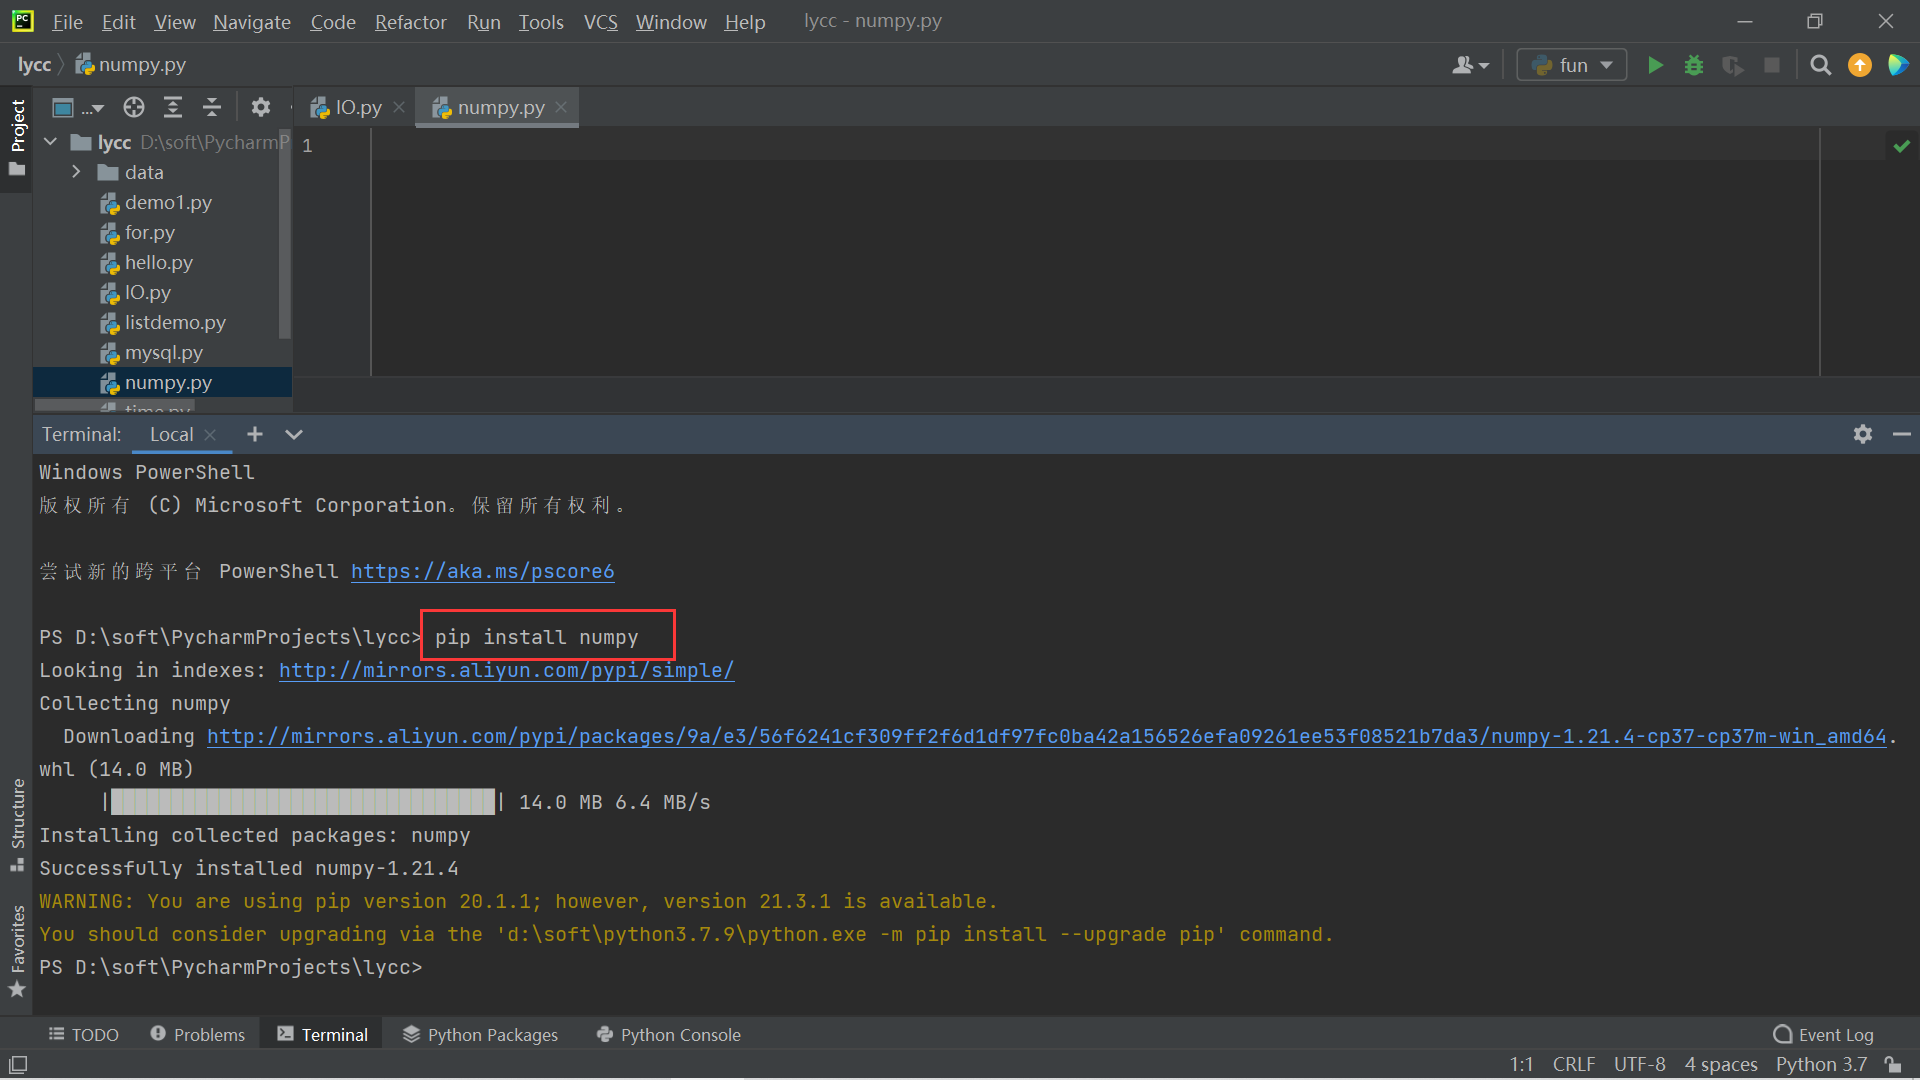Click the Select Opened File crosshair icon
This screenshot has width=1920, height=1080.
(134, 107)
